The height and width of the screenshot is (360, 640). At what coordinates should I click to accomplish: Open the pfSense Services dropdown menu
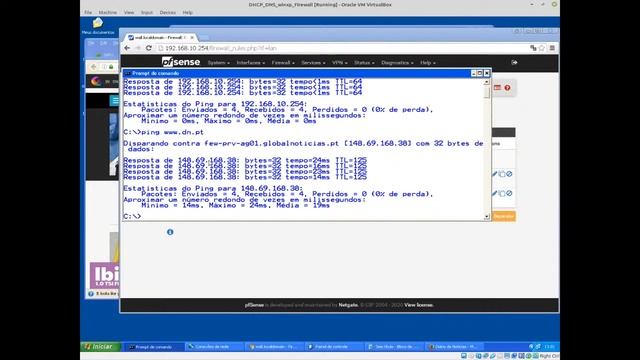tap(313, 63)
